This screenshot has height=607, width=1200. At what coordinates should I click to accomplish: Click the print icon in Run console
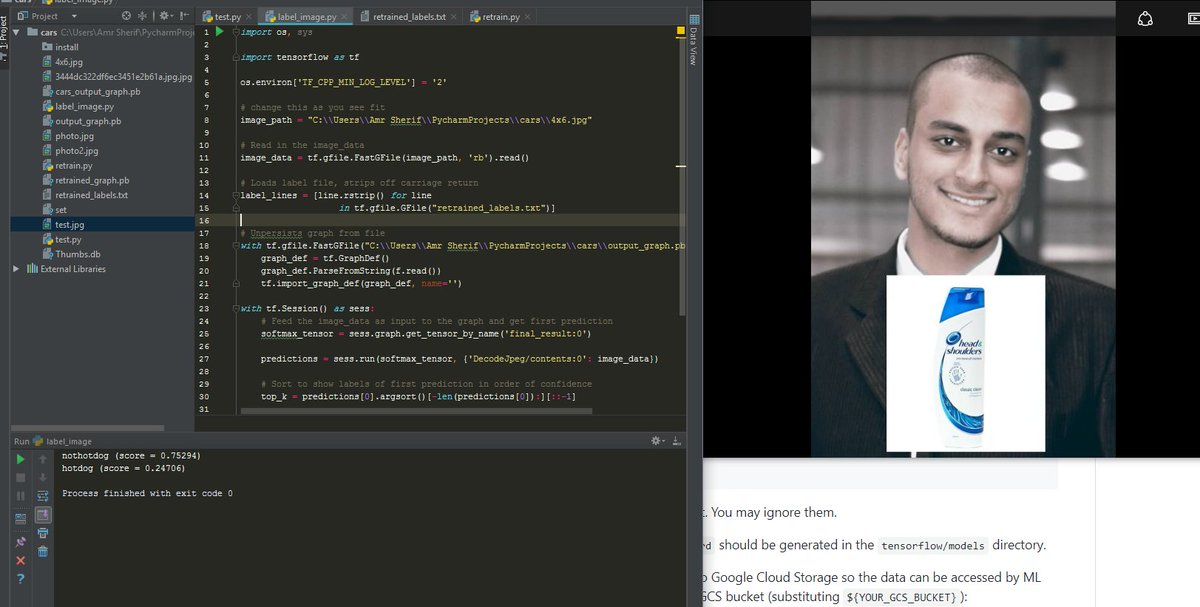43,532
